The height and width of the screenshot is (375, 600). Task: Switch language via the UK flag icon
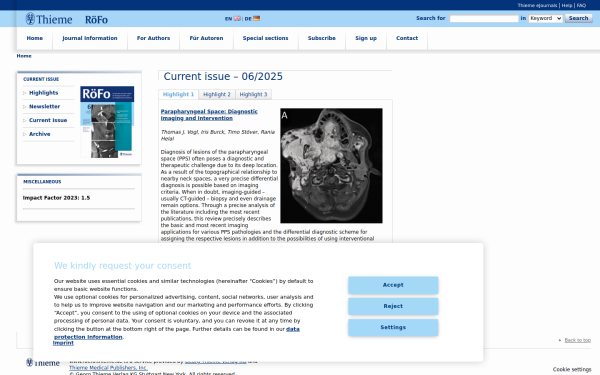click(x=237, y=18)
